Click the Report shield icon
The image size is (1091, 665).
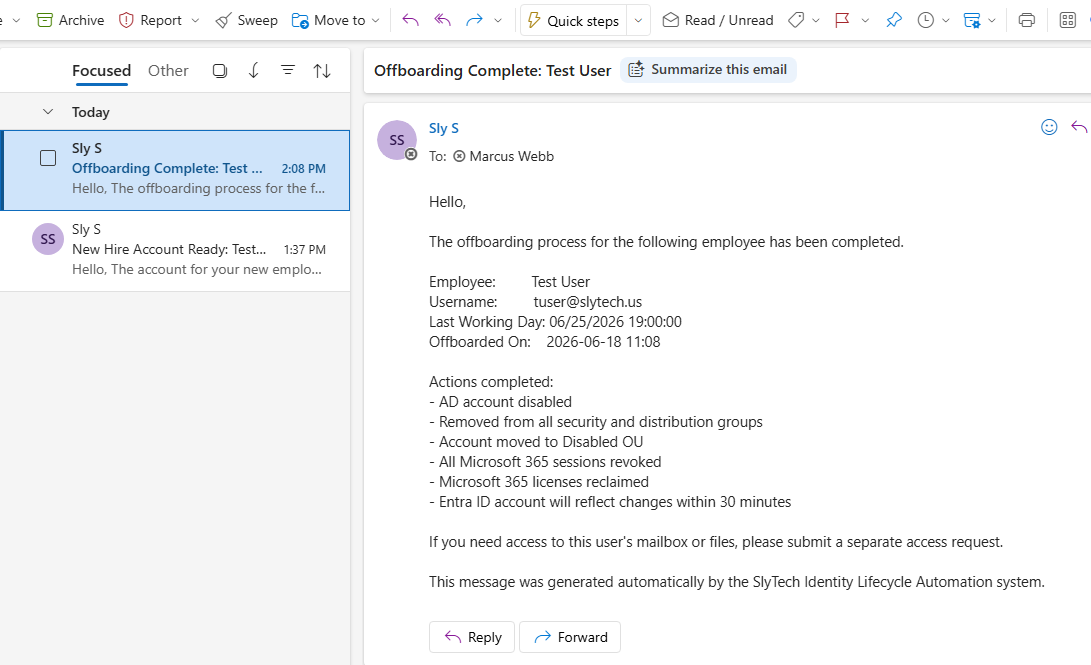point(126,20)
